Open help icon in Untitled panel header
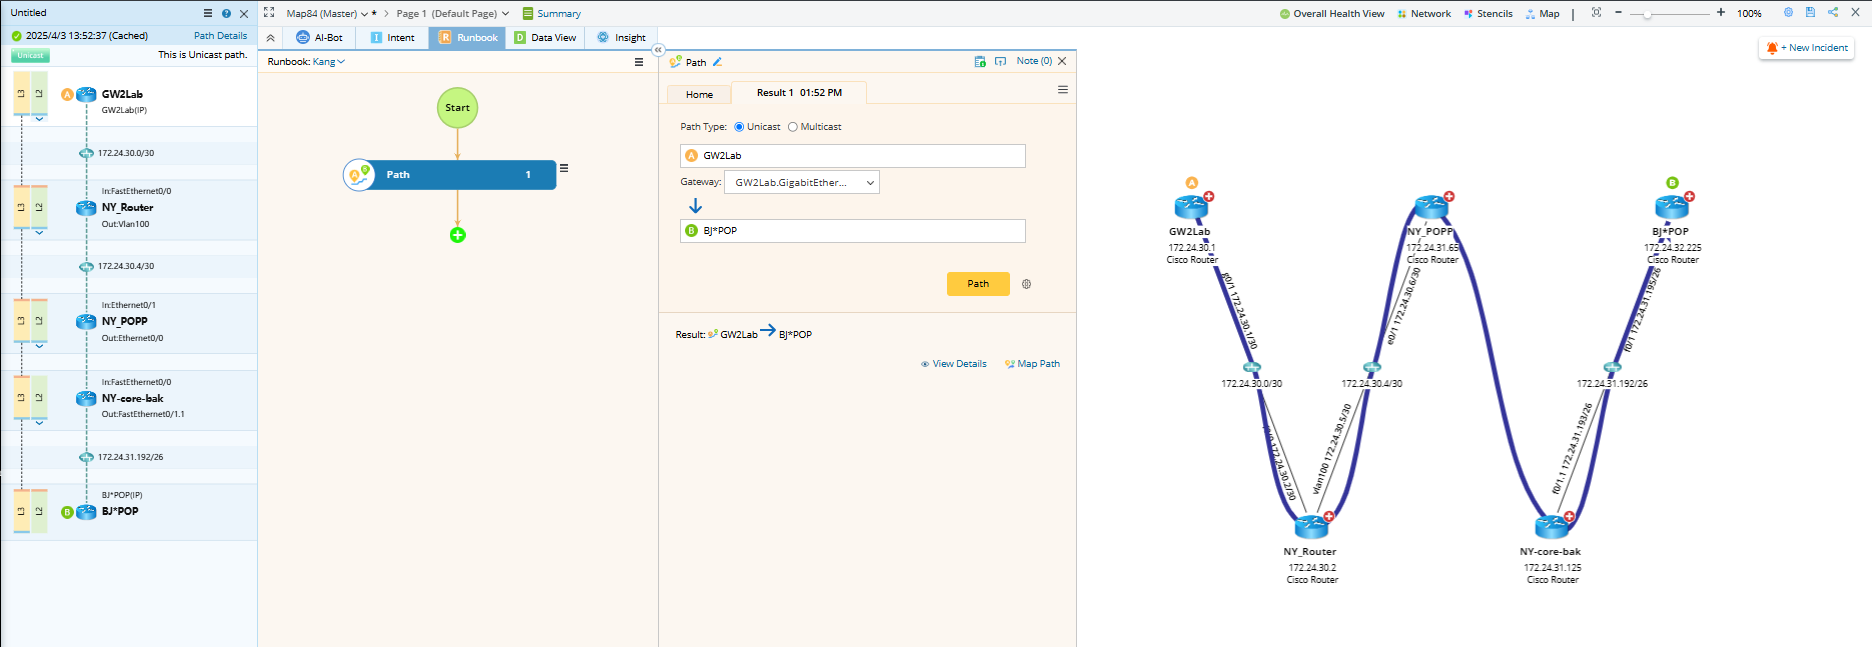Image resolution: width=1872 pixels, height=647 pixels. [226, 14]
